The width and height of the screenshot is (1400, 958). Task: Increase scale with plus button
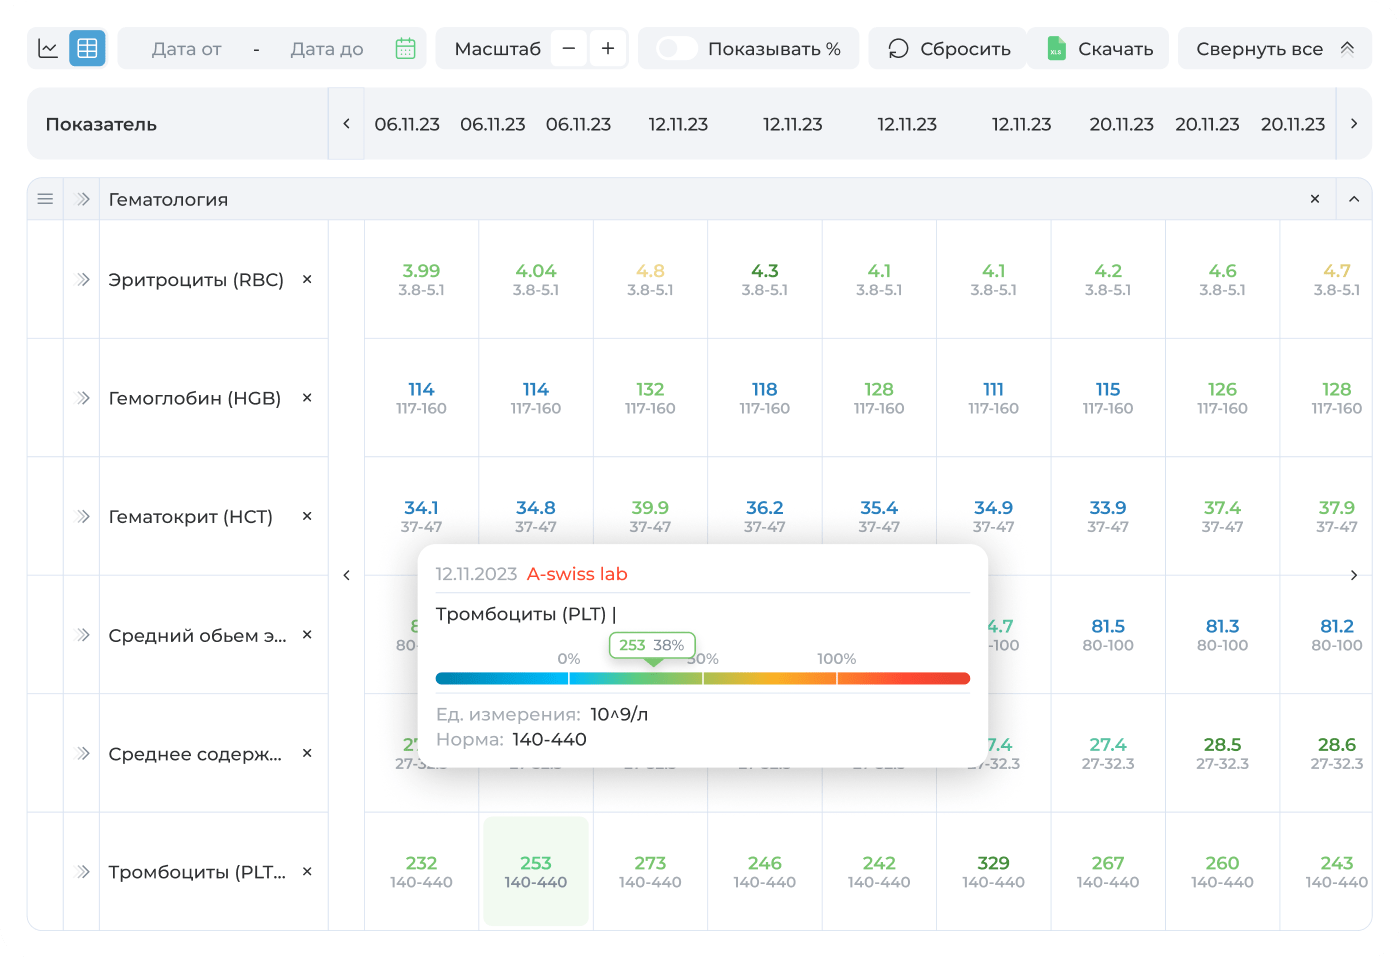pyautogui.click(x=607, y=48)
